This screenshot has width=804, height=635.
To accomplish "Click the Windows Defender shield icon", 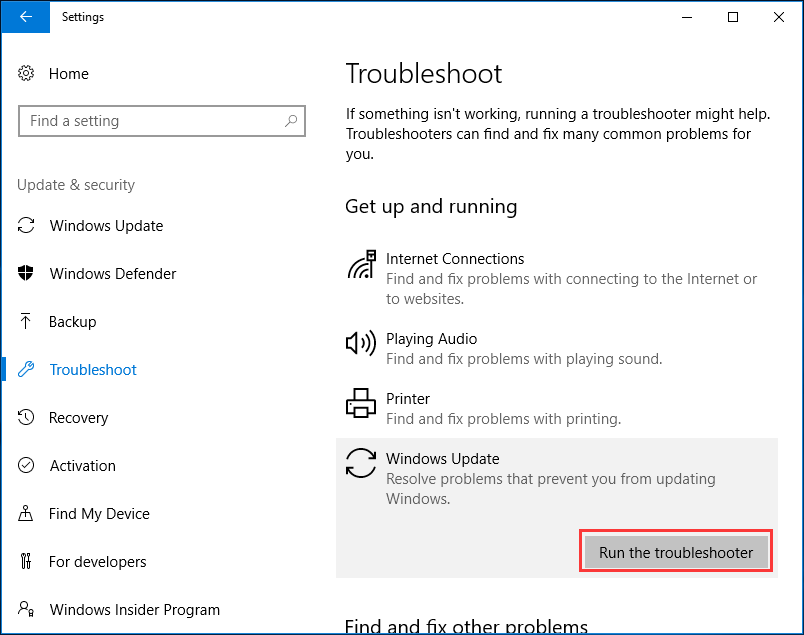I will tap(26, 273).
